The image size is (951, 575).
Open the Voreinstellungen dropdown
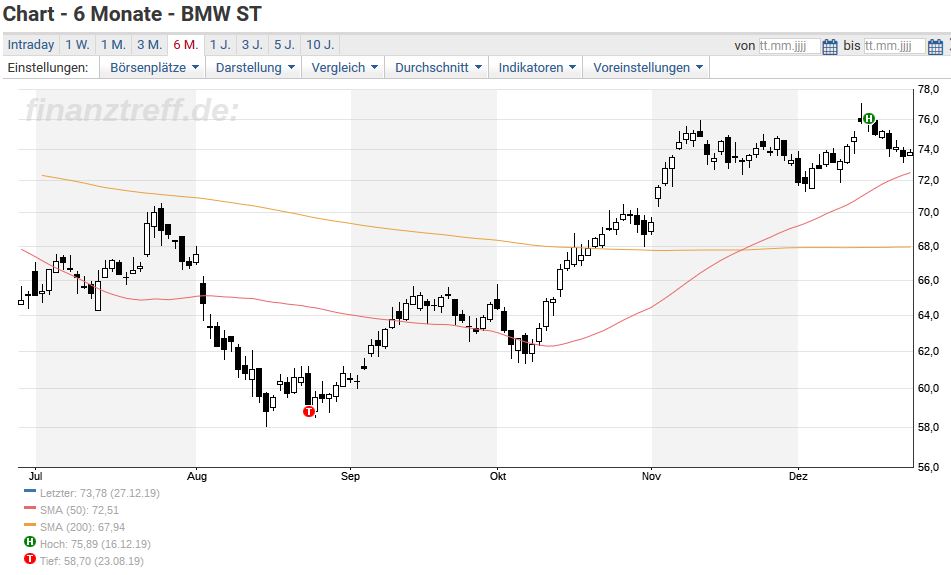point(647,67)
